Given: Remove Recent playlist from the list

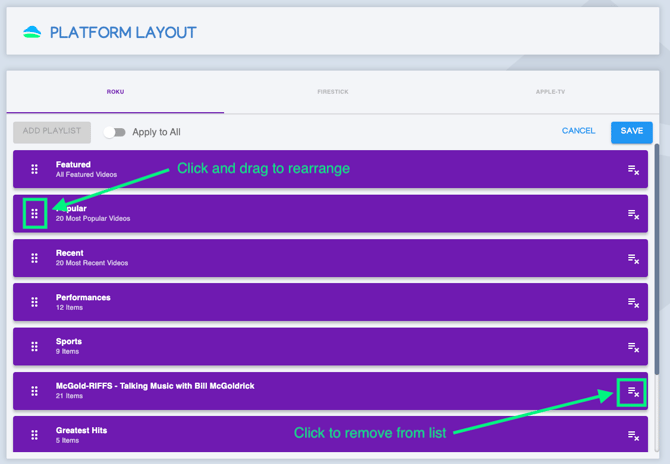Looking at the screenshot, I should pyautogui.click(x=633, y=258).
